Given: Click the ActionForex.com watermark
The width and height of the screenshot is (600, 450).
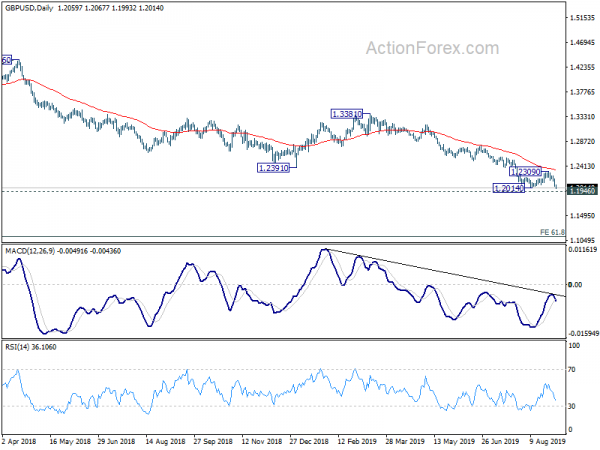Looking at the screenshot, I should [432, 48].
